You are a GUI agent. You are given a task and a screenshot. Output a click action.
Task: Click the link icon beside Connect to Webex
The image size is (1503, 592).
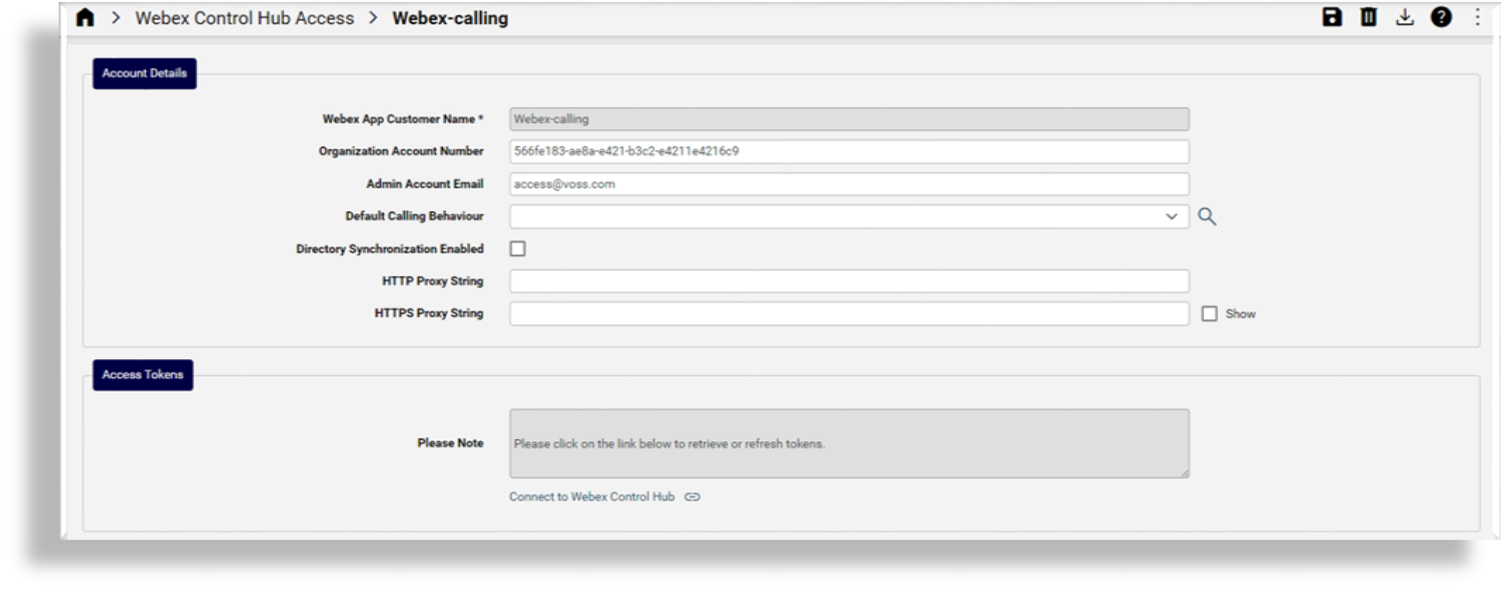click(695, 495)
